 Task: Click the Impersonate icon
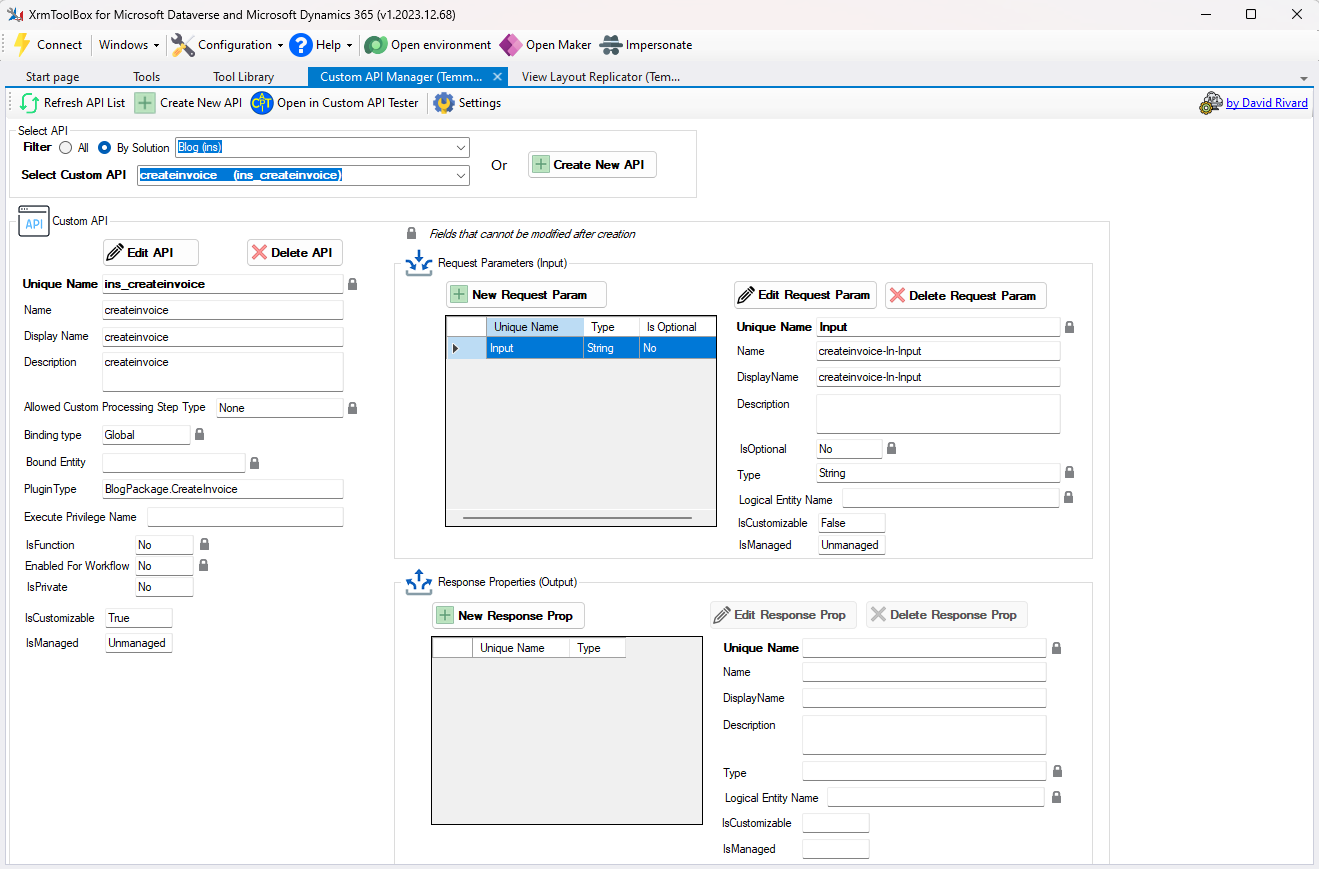610,45
